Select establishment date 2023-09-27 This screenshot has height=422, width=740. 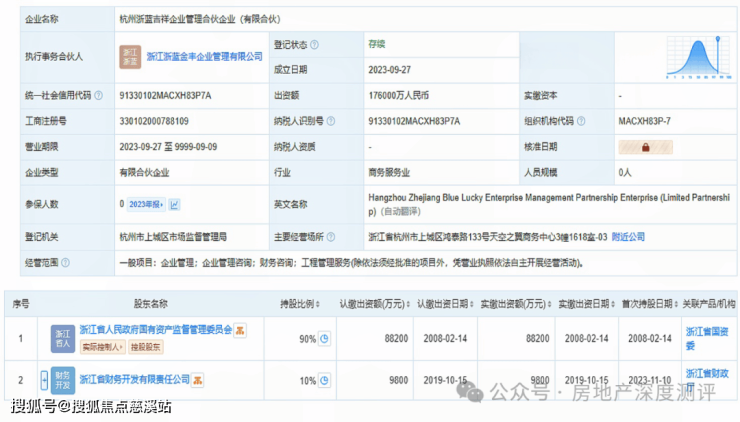pos(390,70)
